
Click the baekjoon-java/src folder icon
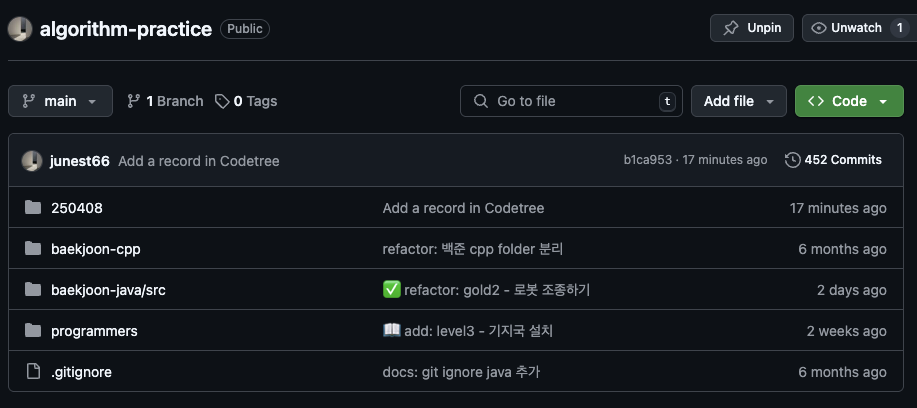(x=33, y=290)
